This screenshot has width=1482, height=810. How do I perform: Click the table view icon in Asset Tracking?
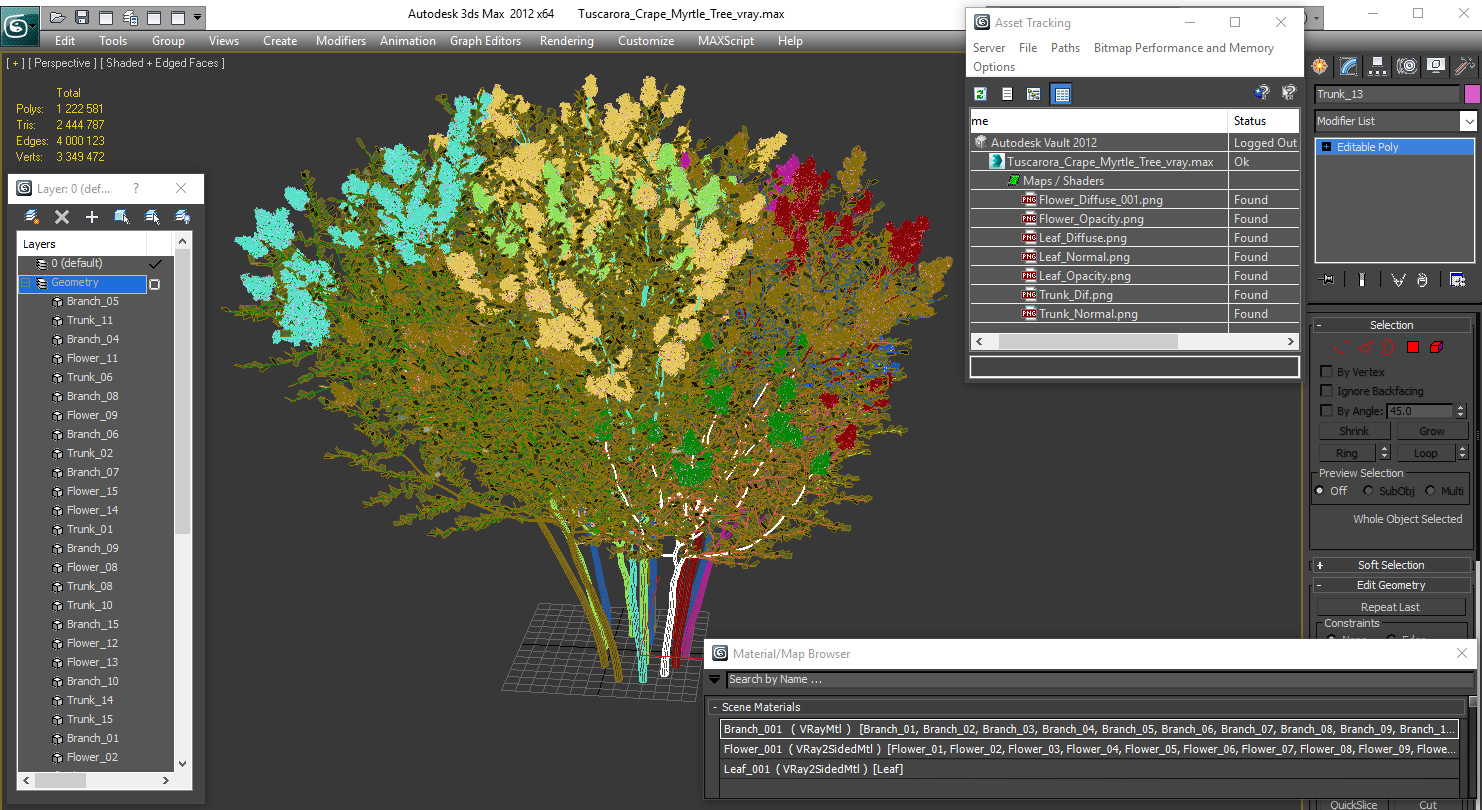point(1061,93)
